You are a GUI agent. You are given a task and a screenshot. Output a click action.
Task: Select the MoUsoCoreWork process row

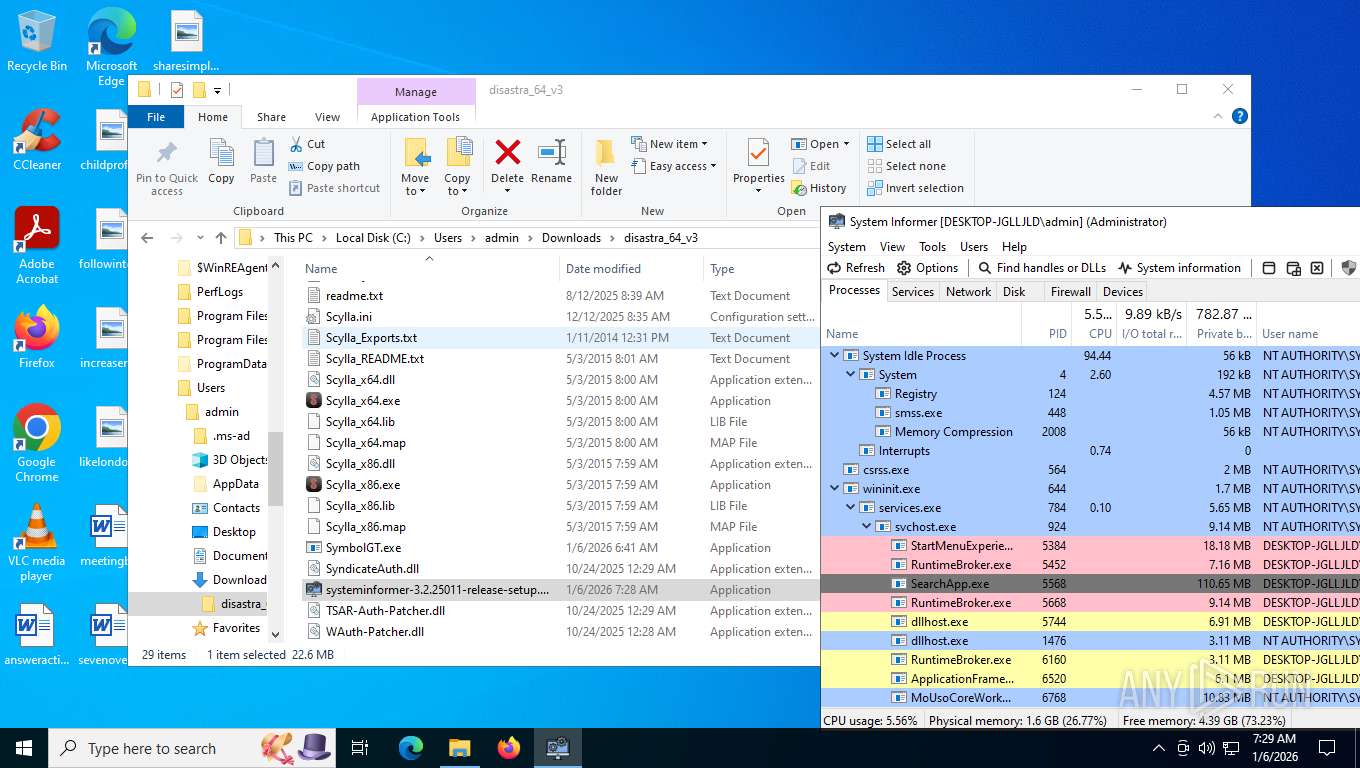(x=1090, y=698)
